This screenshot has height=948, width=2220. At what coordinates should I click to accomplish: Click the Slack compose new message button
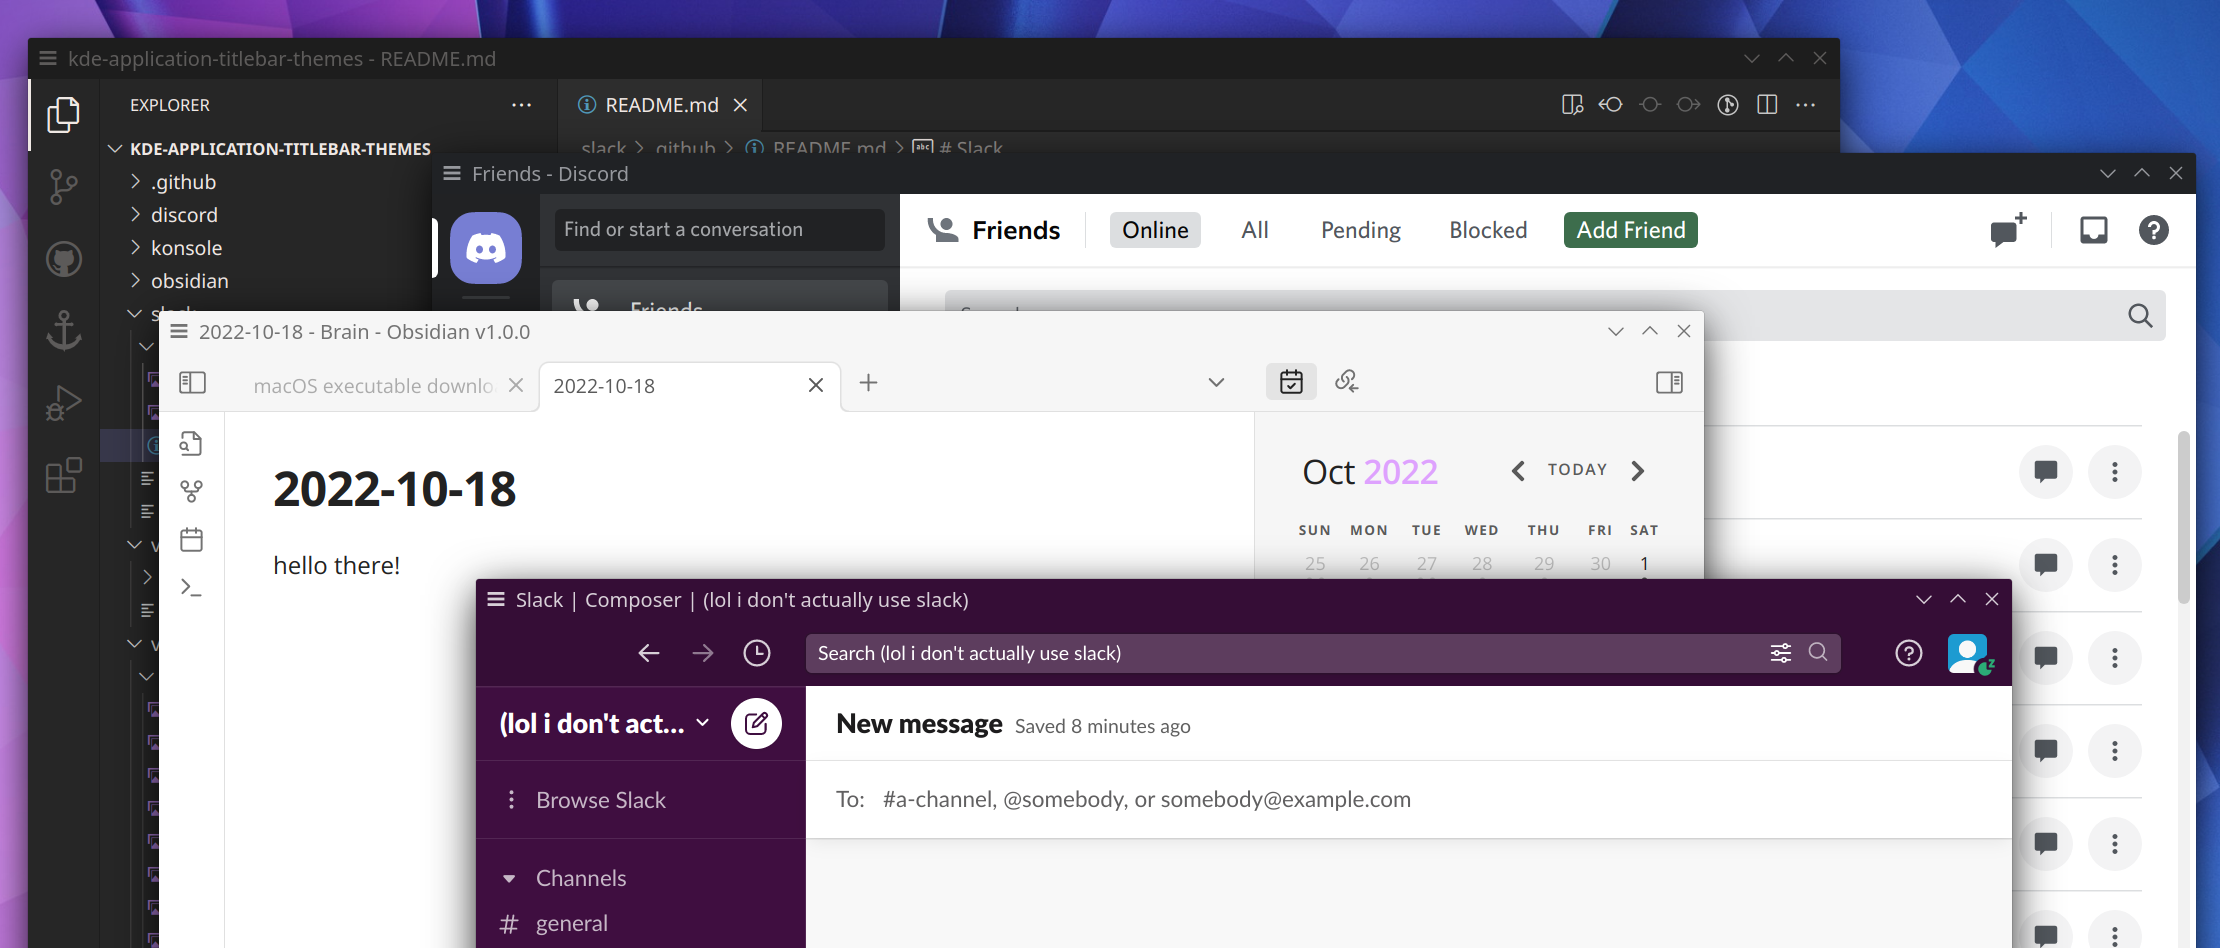(756, 723)
